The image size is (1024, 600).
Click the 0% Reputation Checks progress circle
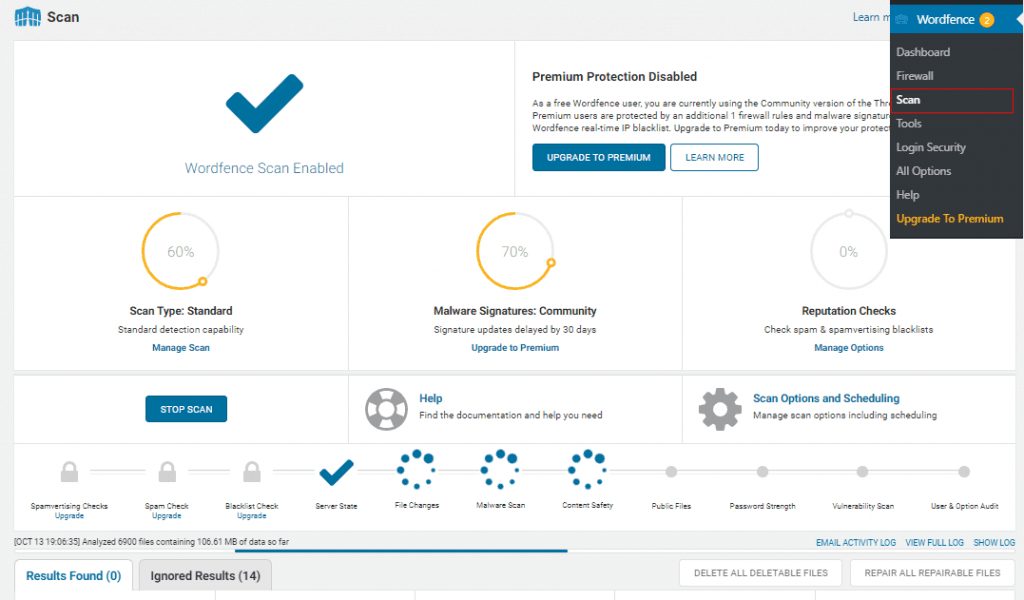coord(849,251)
